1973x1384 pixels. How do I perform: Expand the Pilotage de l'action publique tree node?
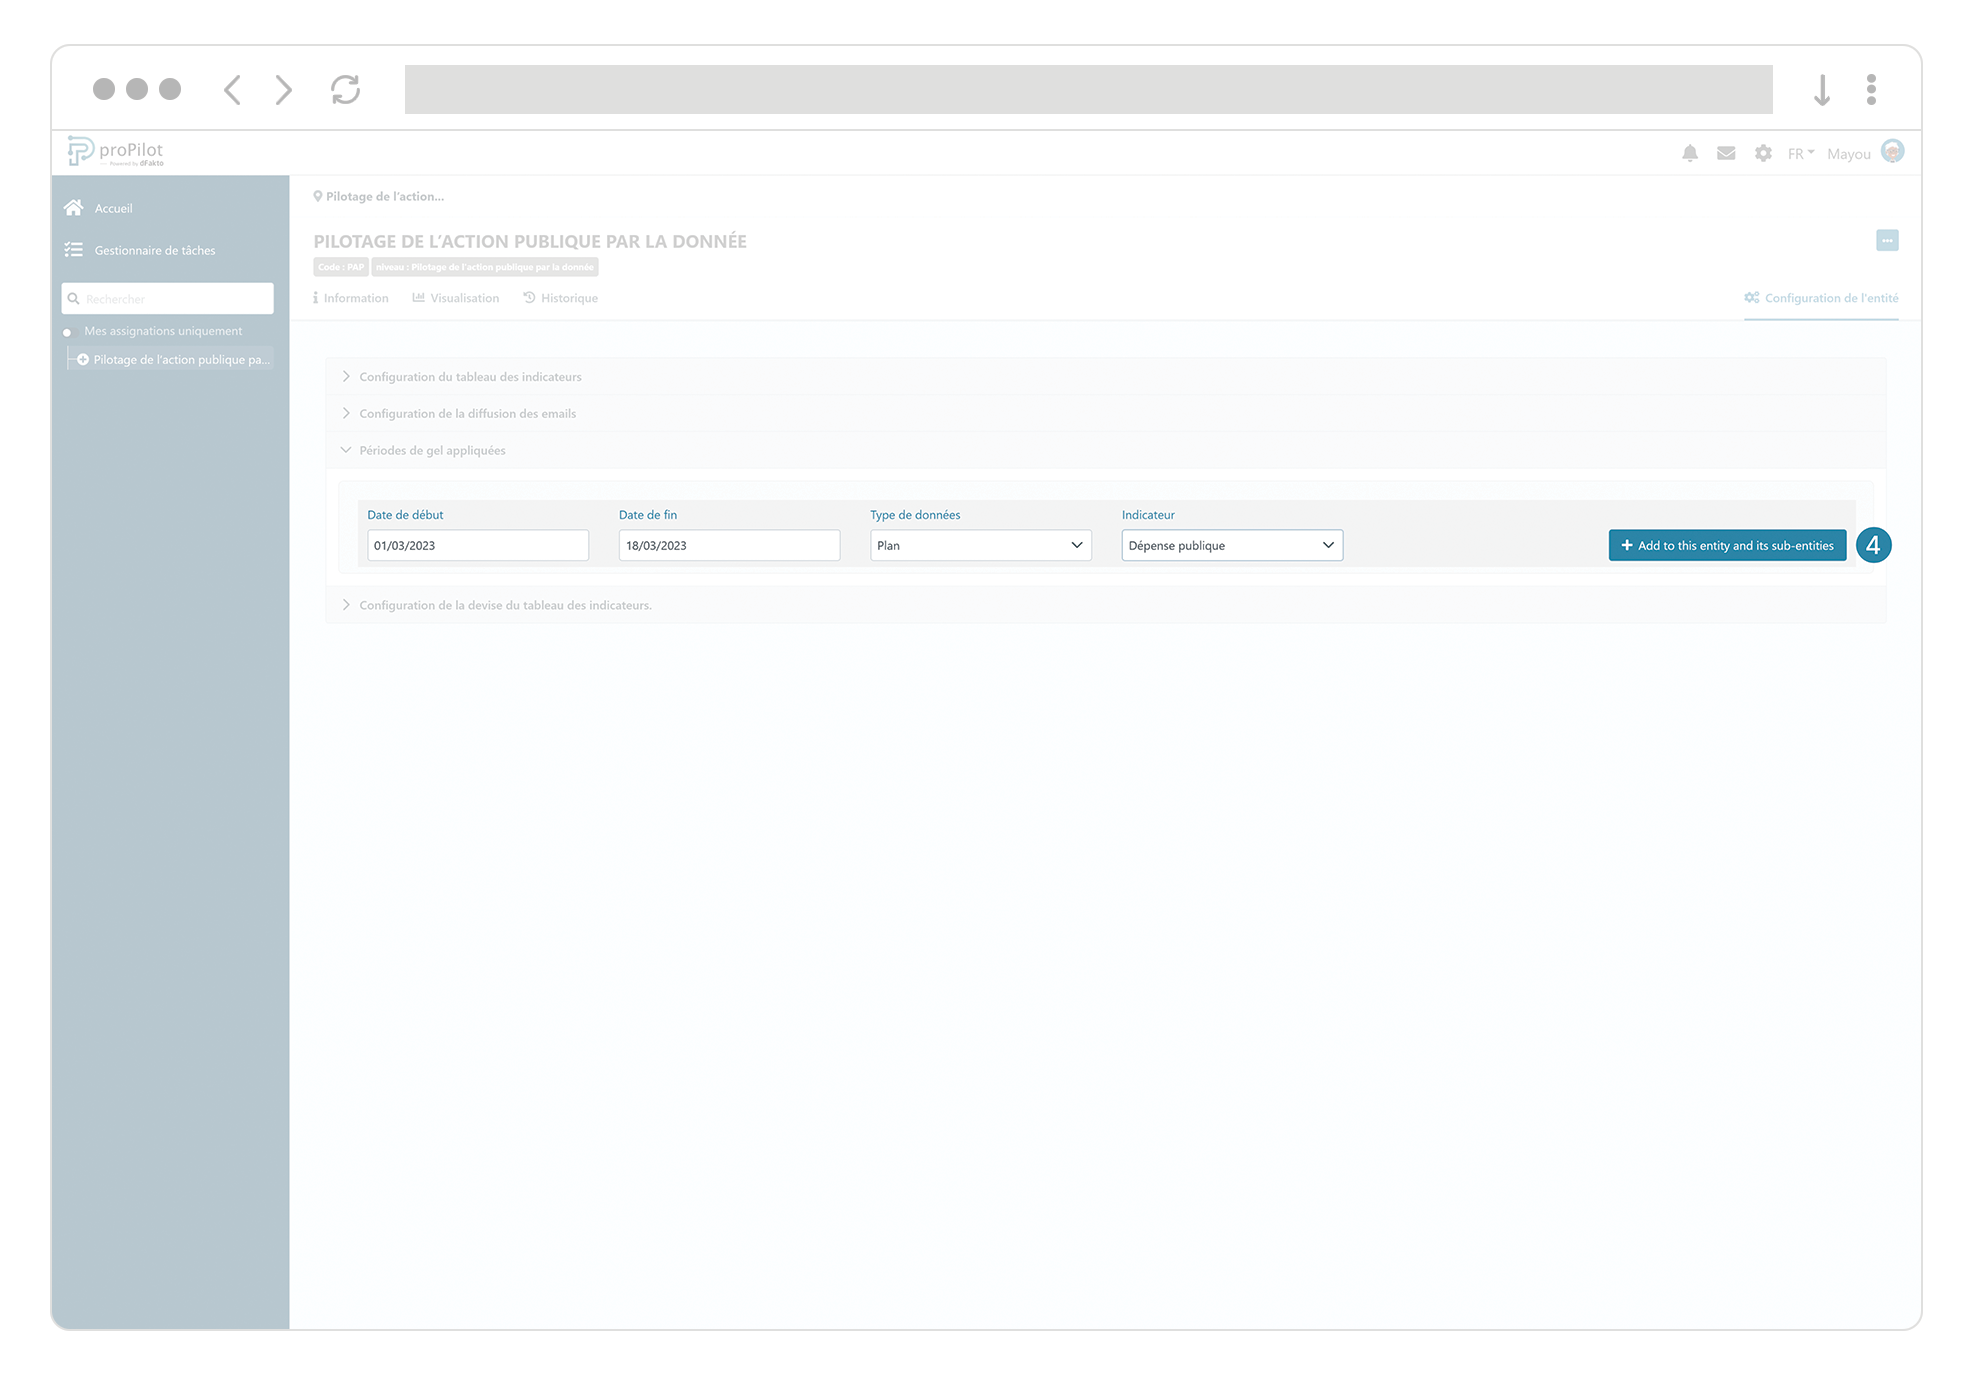tap(83, 360)
